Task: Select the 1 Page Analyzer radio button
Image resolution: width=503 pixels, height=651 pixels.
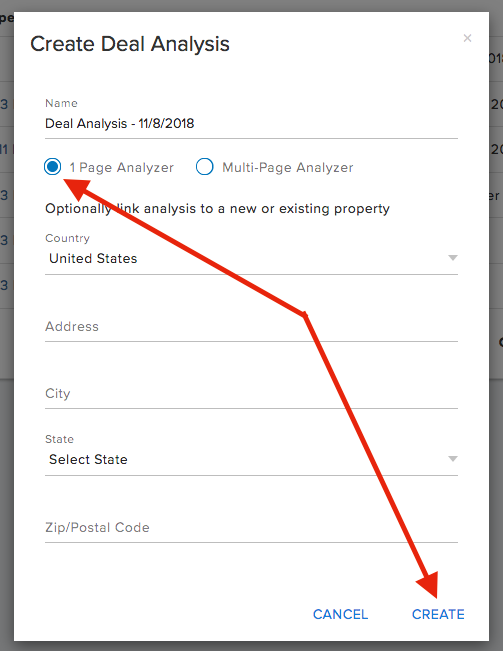Action: pyautogui.click(x=53, y=167)
